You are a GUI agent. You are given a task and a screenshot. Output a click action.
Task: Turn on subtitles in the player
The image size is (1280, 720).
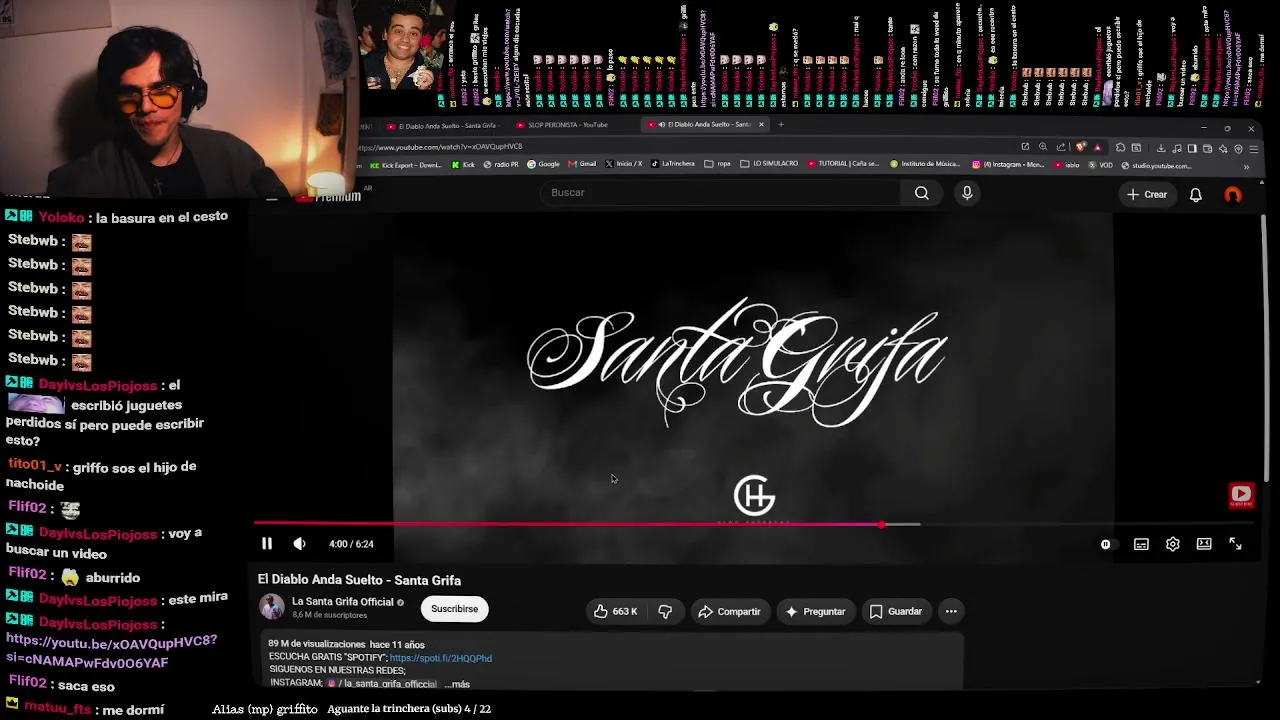pyautogui.click(x=1141, y=544)
